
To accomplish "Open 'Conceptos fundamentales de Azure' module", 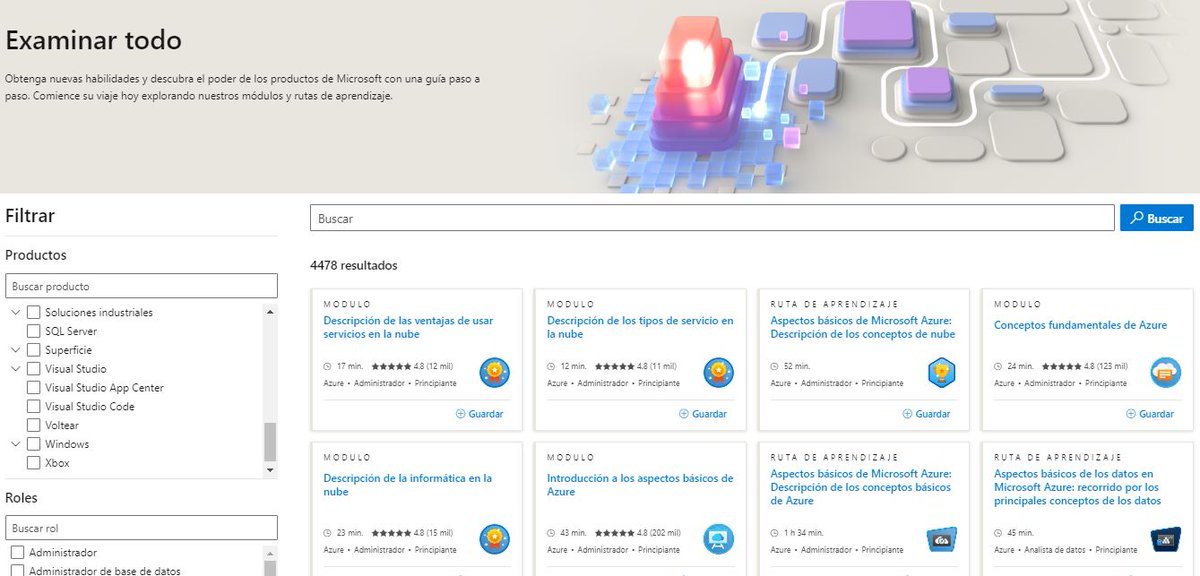I will coord(1080,325).
